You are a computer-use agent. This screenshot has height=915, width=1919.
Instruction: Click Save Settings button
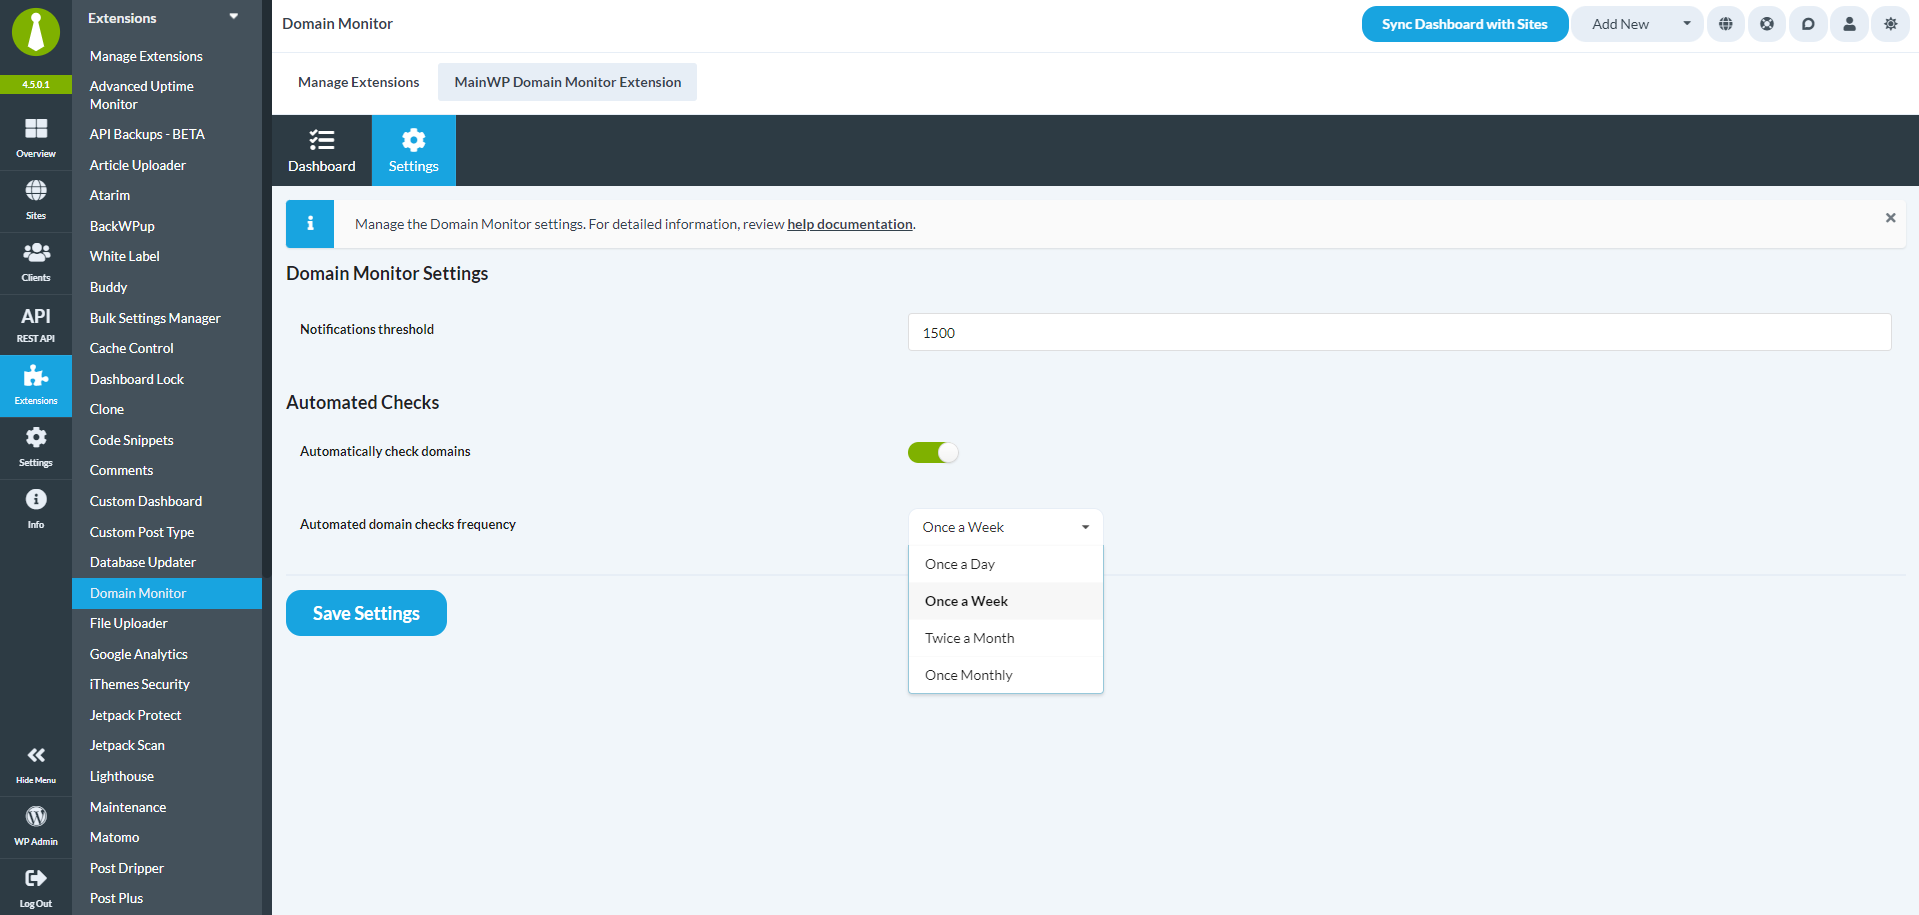coord(366,613)
